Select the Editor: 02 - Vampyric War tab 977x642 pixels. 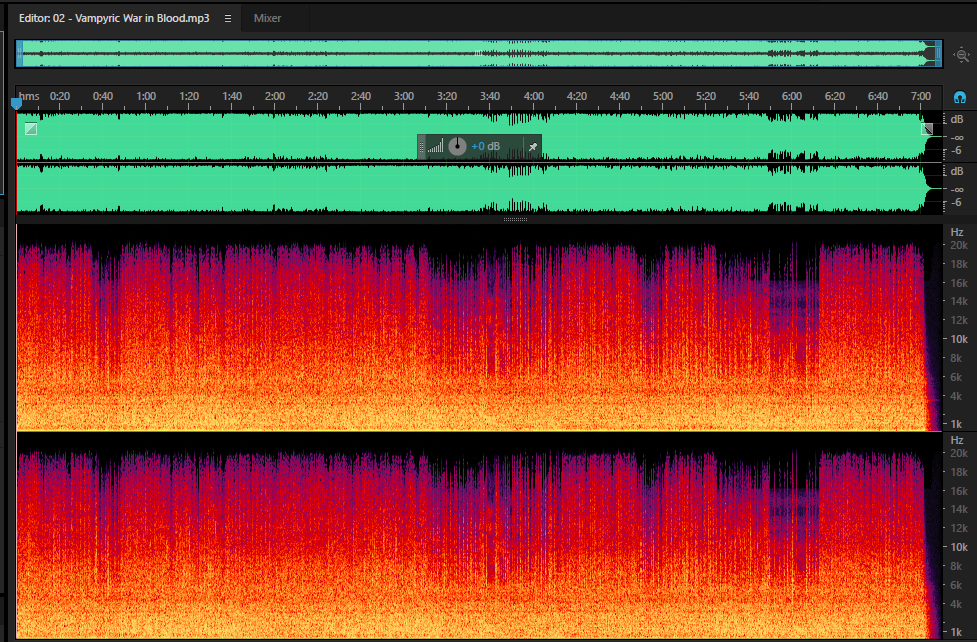pyautogui.click(x=114, y=18)
